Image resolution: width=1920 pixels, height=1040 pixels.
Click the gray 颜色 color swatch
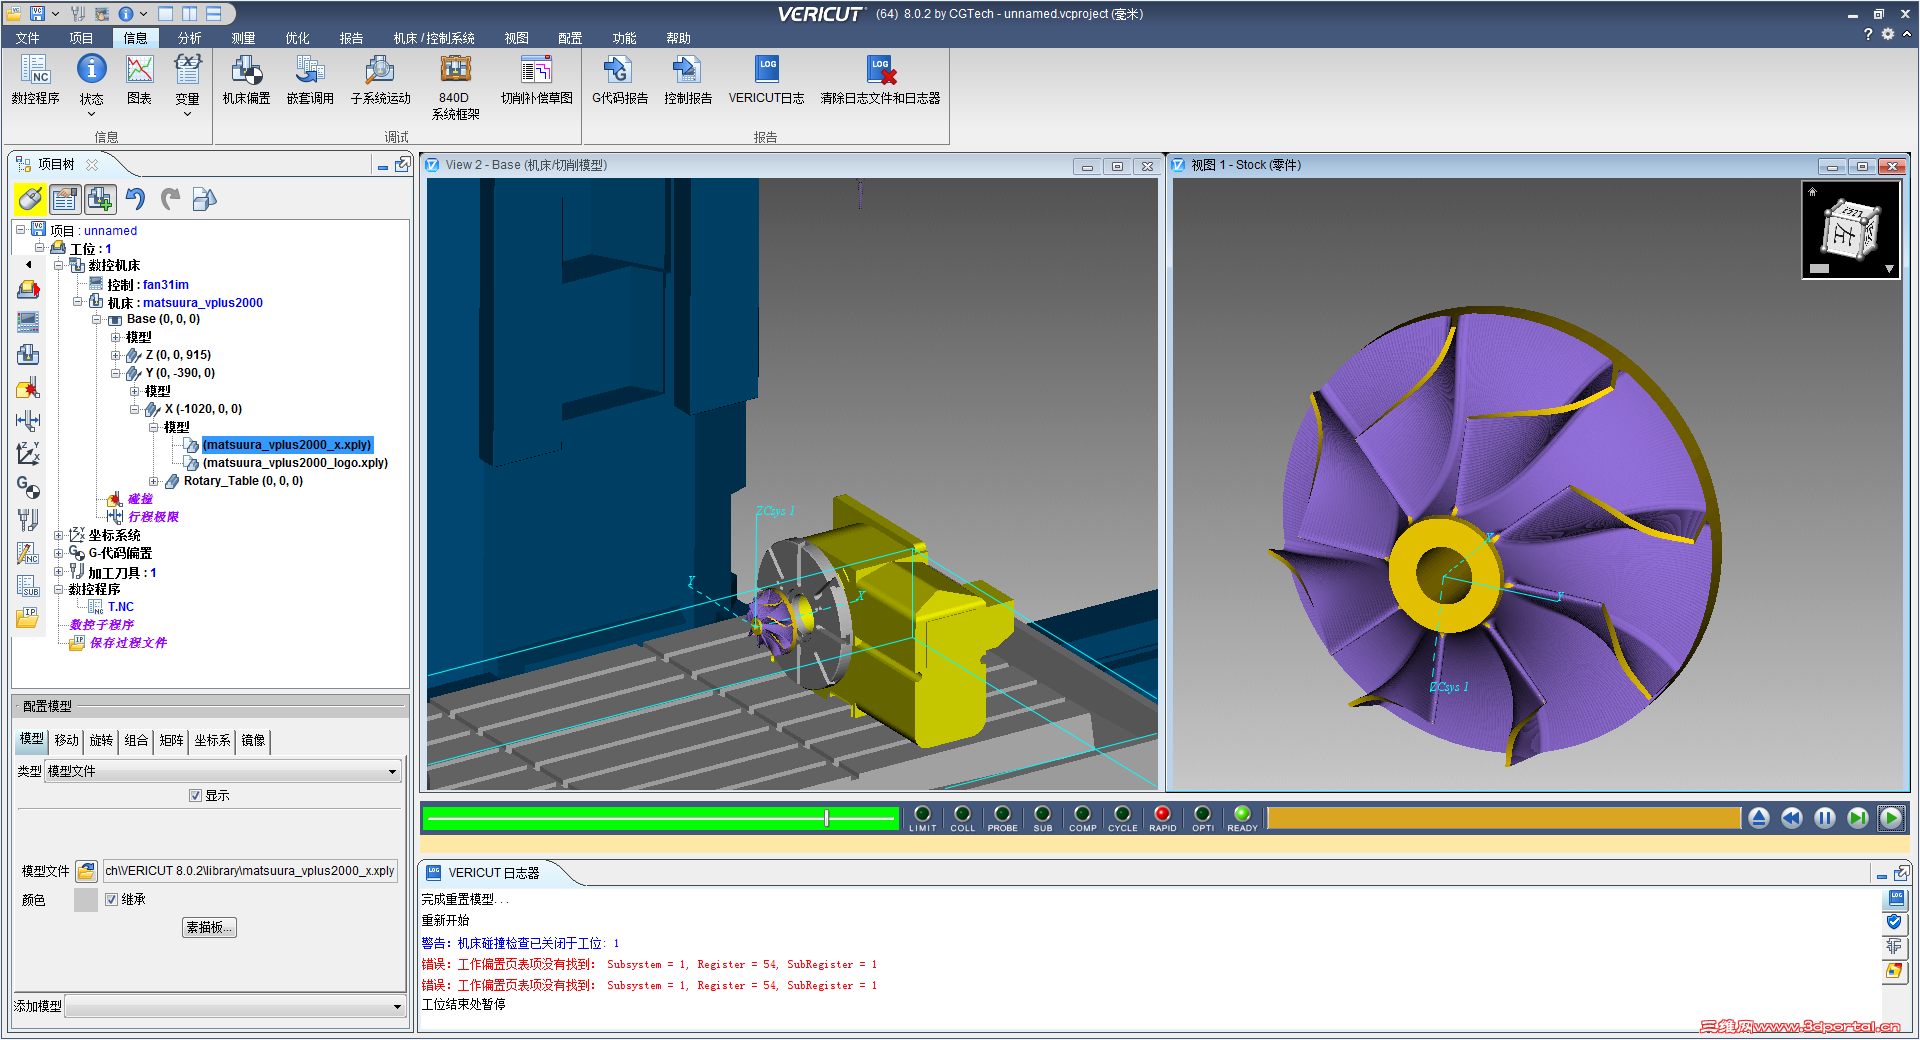tap(86, 899)
